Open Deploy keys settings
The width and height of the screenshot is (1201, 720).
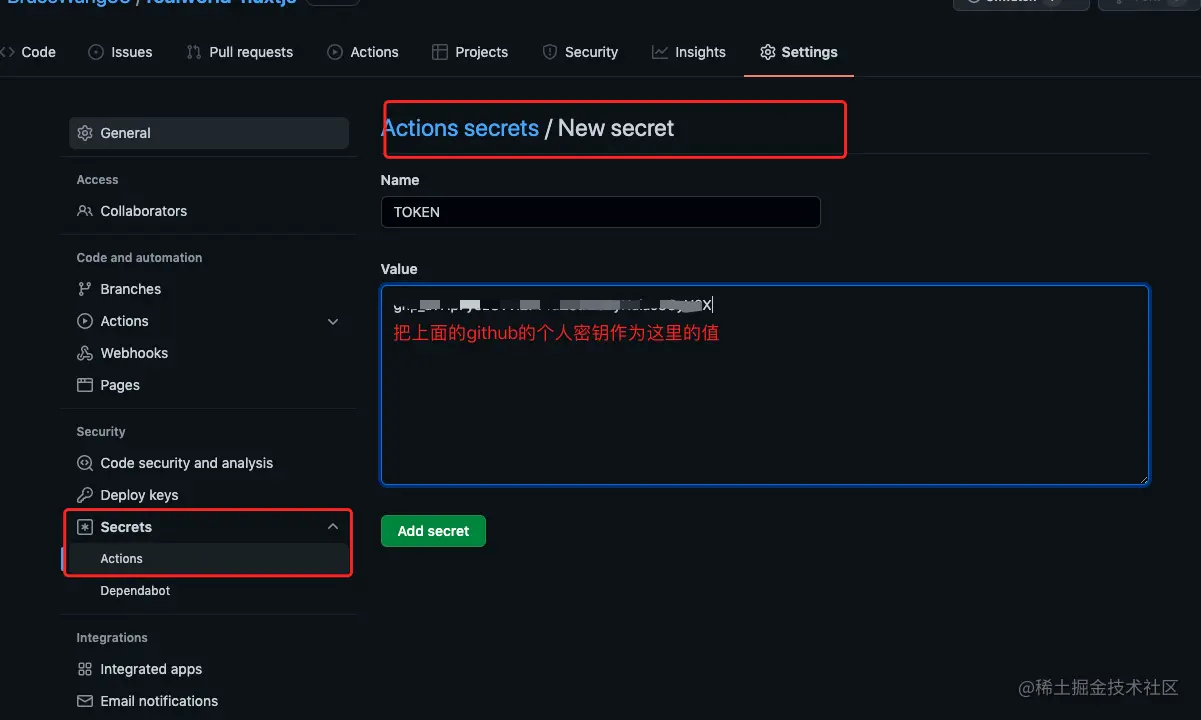[x=209, y=495]
